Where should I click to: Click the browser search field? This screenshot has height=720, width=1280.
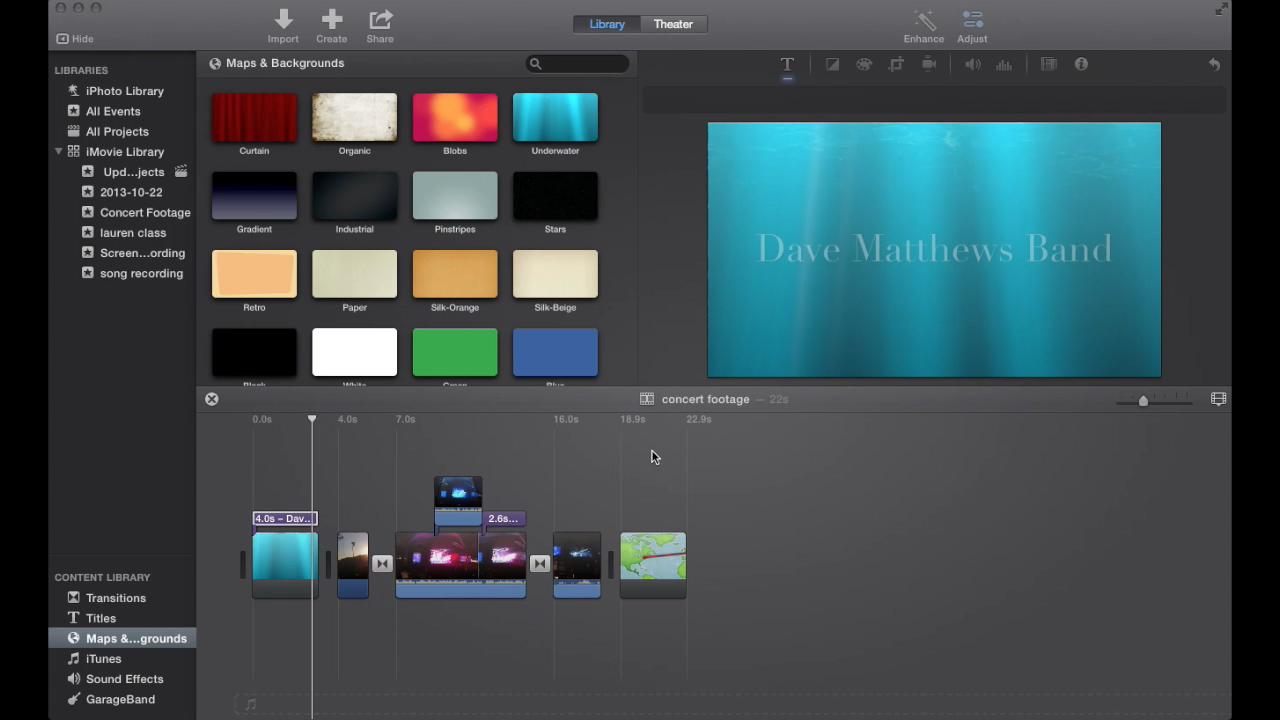[x=578, y=63]
